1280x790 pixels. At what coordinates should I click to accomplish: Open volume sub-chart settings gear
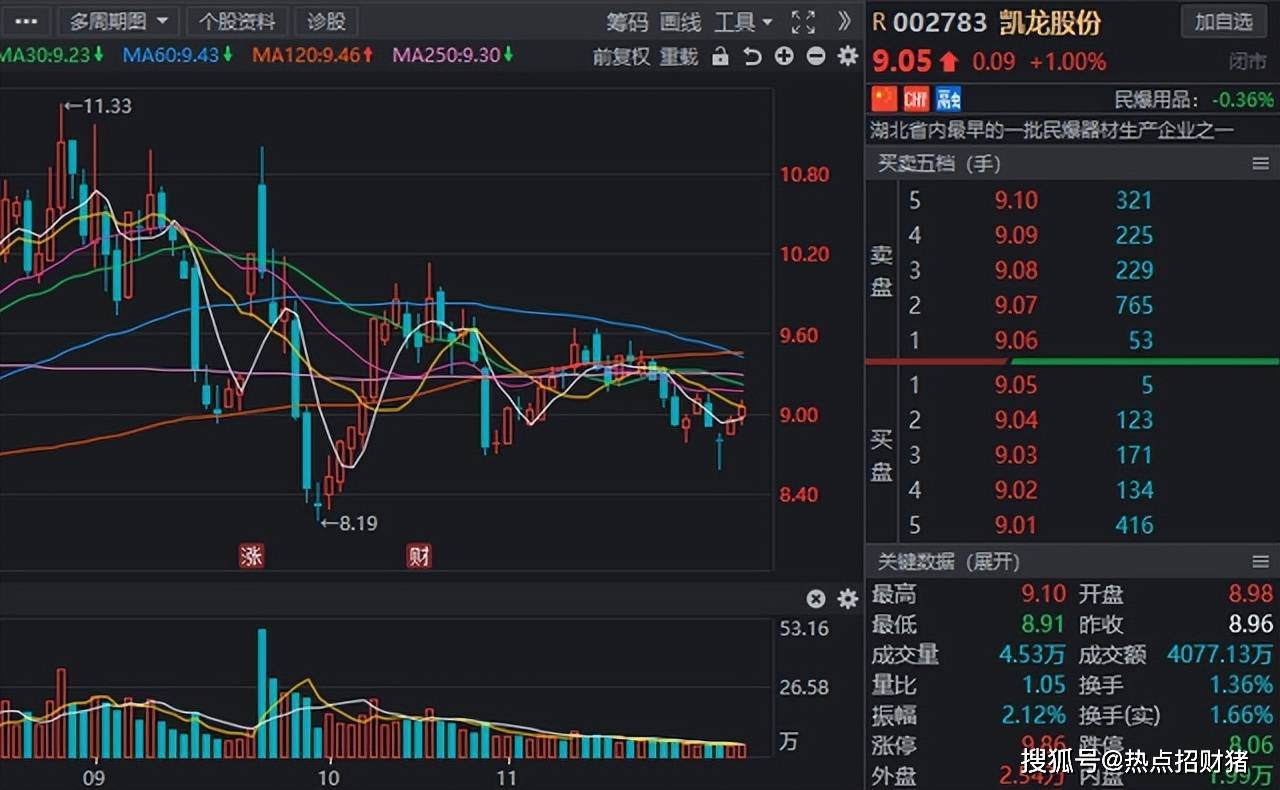coord(848,599)
